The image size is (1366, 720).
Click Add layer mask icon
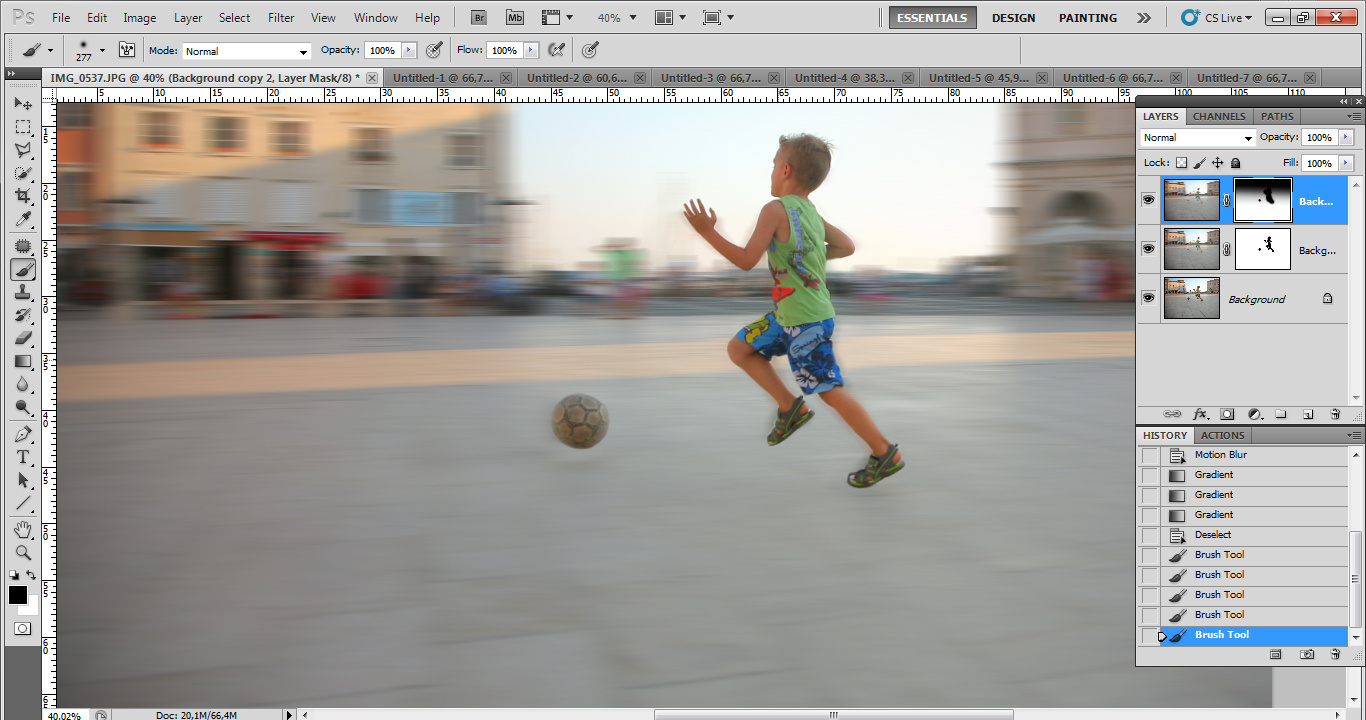tap(1227, 414)
